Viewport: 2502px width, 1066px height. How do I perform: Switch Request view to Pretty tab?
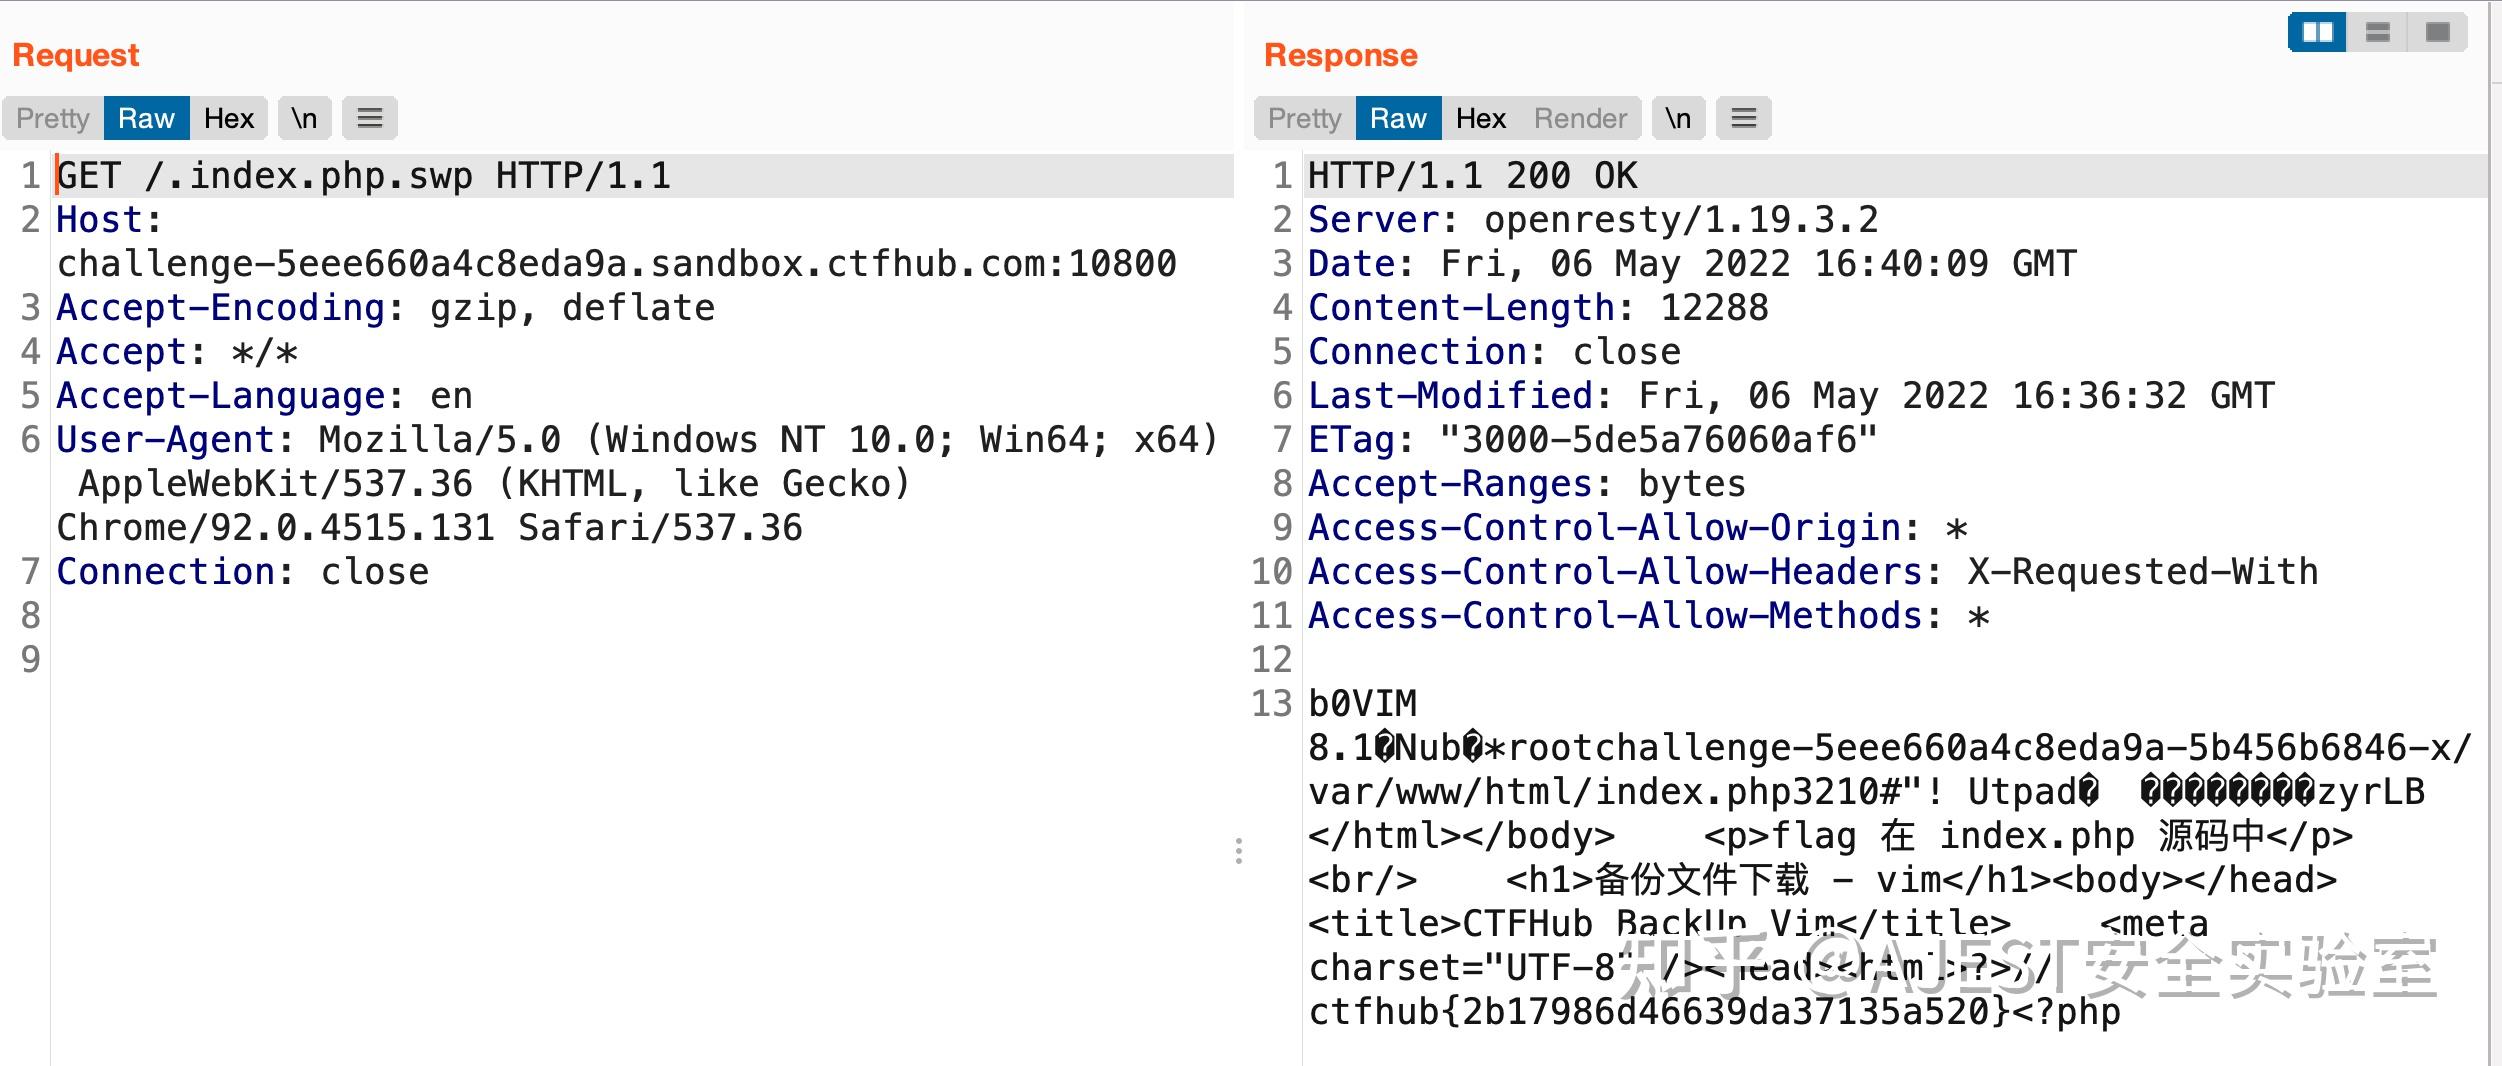(53, 118)
